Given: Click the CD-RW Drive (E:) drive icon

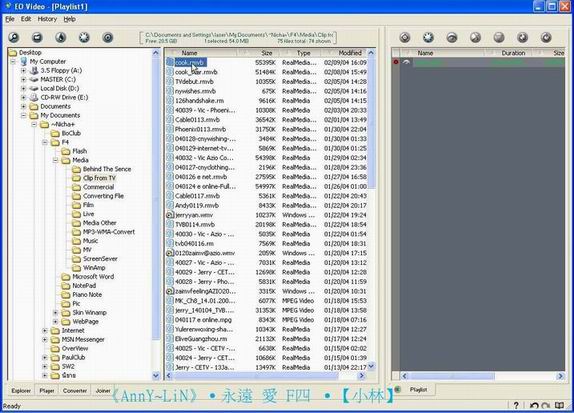Looking at the screenshot, I should (x=34, y=97).
